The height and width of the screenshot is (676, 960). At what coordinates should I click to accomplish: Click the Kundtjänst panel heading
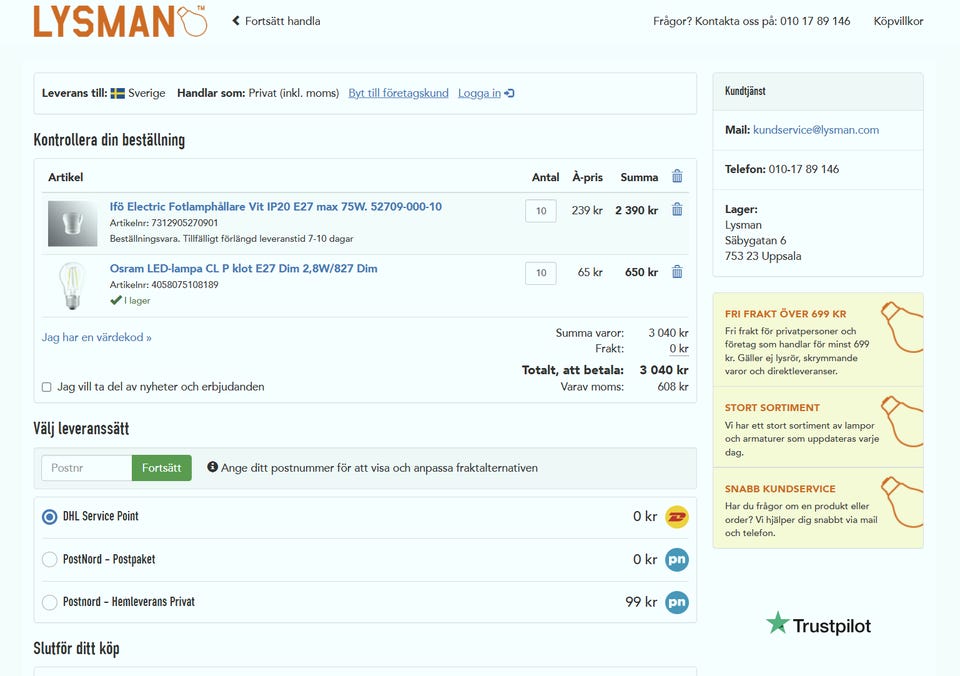(x=745, y=91)
